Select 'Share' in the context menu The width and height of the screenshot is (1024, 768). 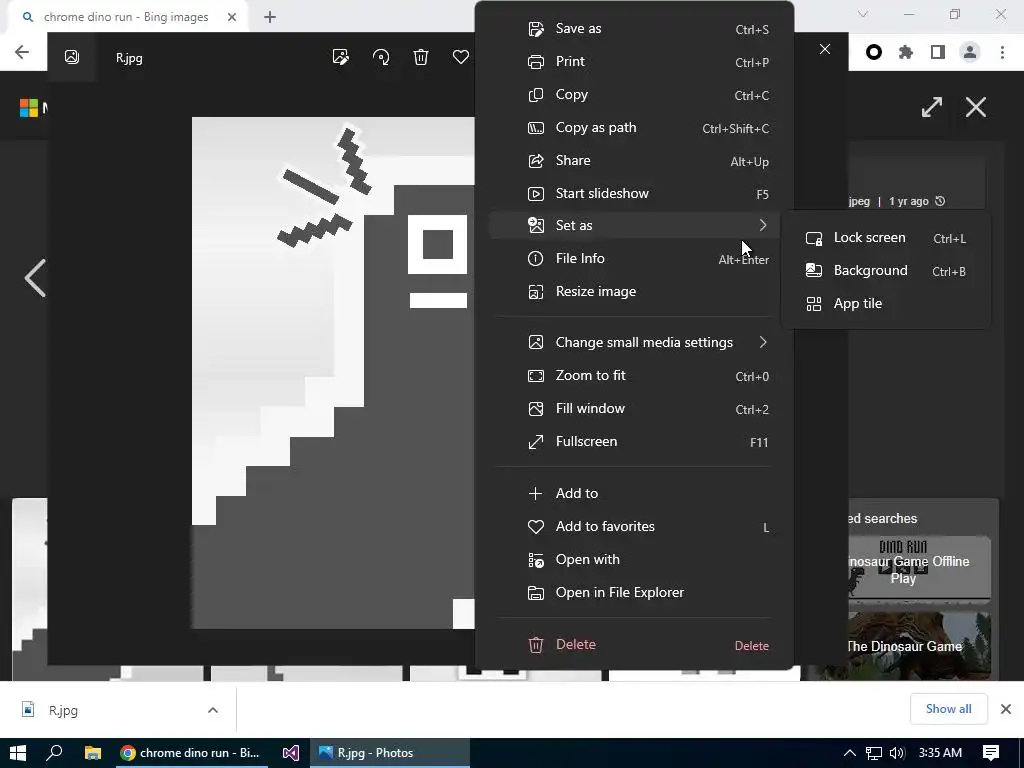click(634, 161)
